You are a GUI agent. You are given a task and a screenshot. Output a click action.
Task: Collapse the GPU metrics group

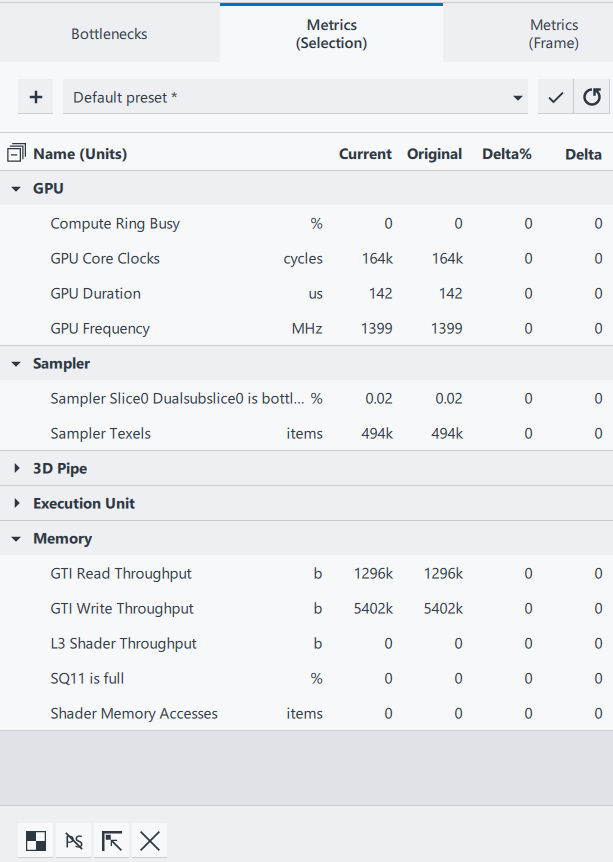point(17,189)
